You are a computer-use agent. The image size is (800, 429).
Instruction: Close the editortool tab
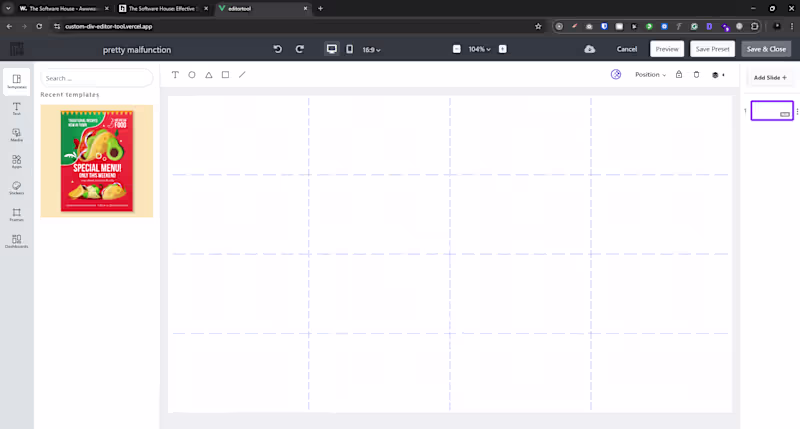305,8
